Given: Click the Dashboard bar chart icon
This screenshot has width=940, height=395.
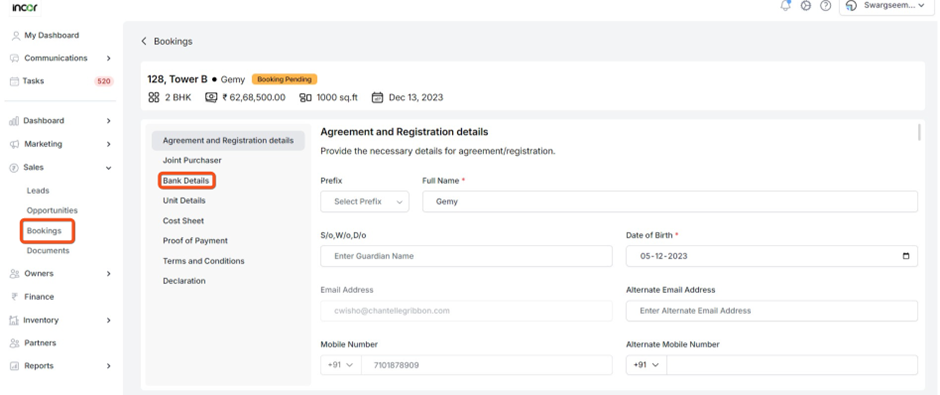Looking at the screenshot, I should pyautogui.click(x=14, y=121).
